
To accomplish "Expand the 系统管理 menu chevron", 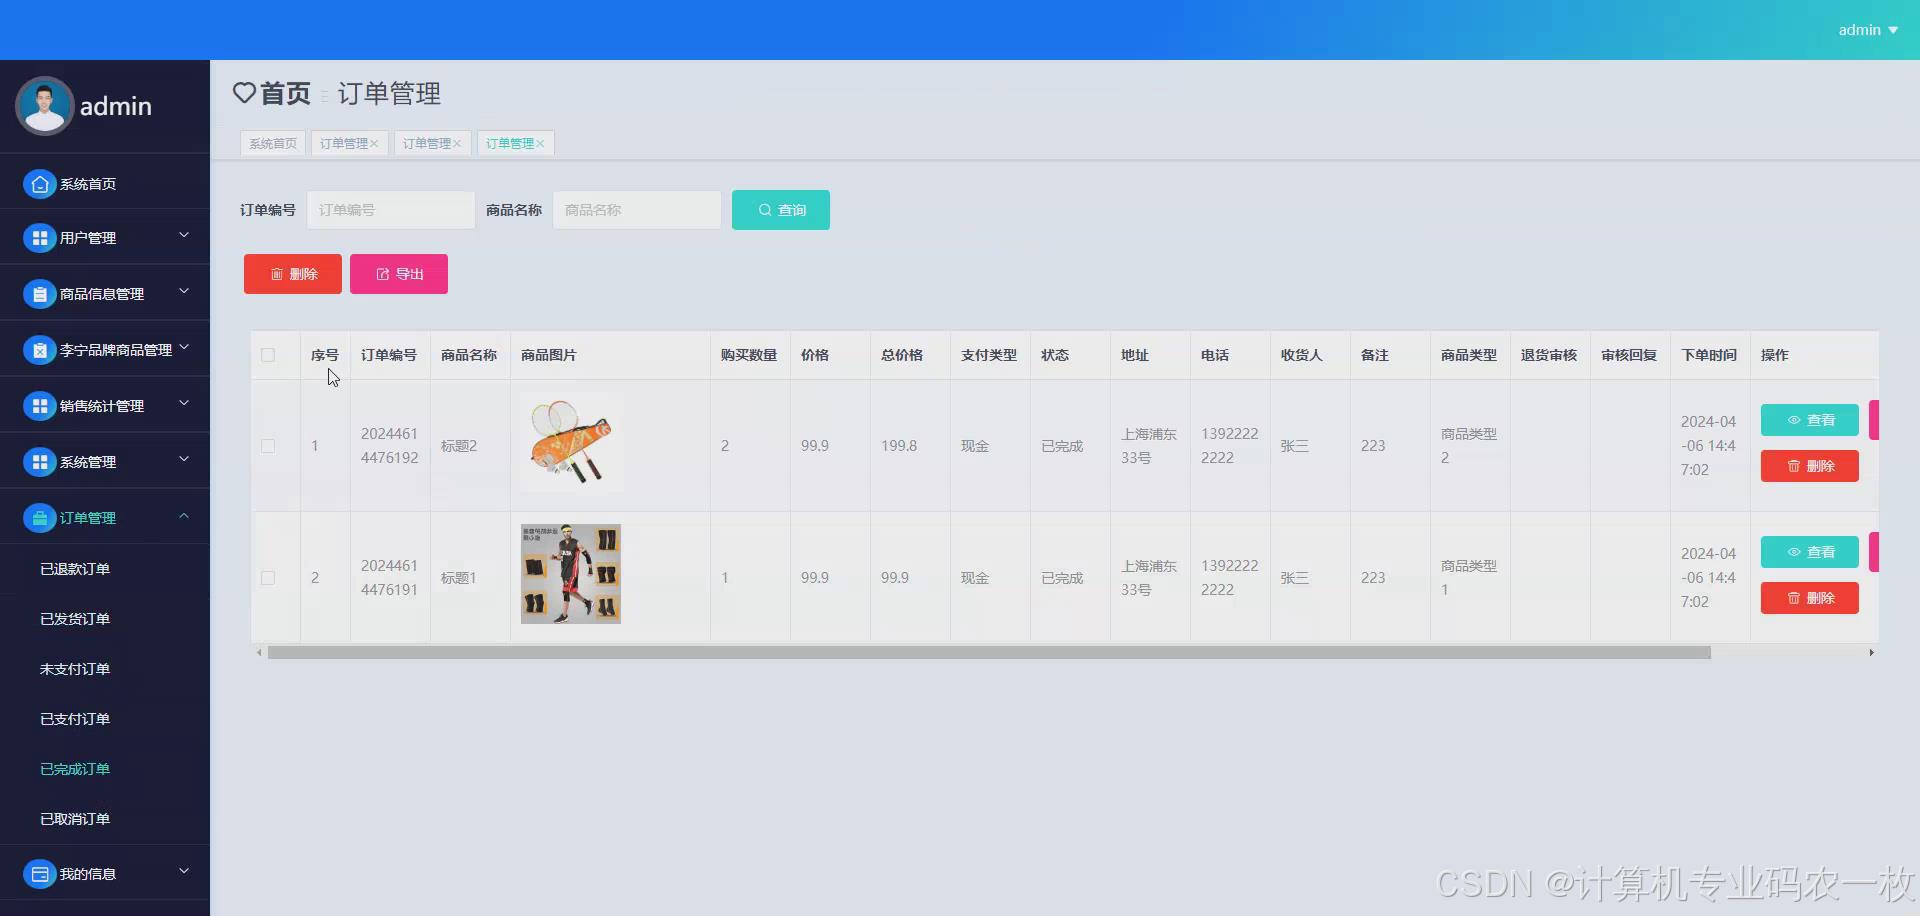I will [184, 459].
